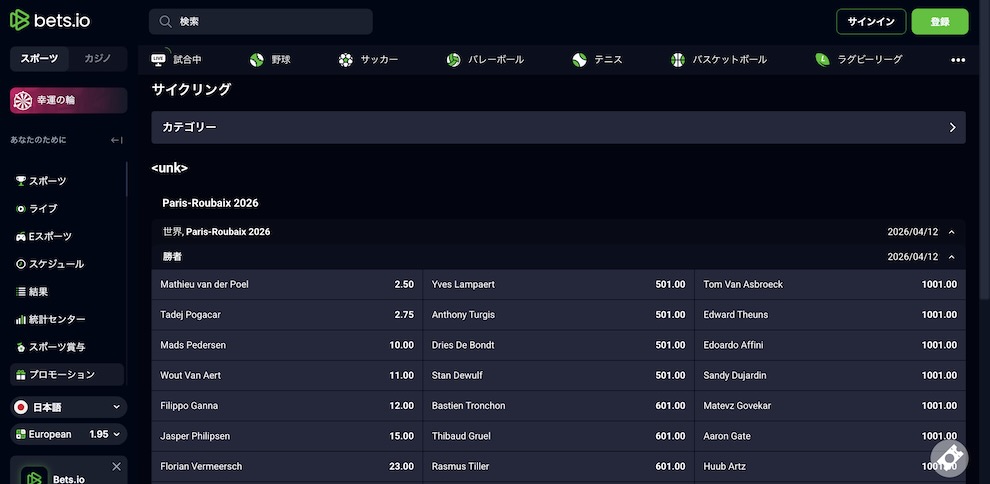The width and height of the screenshot is (990, 484).
Task: Select Anthony Turgis at 501.00
Action: (x=559, y=315)
